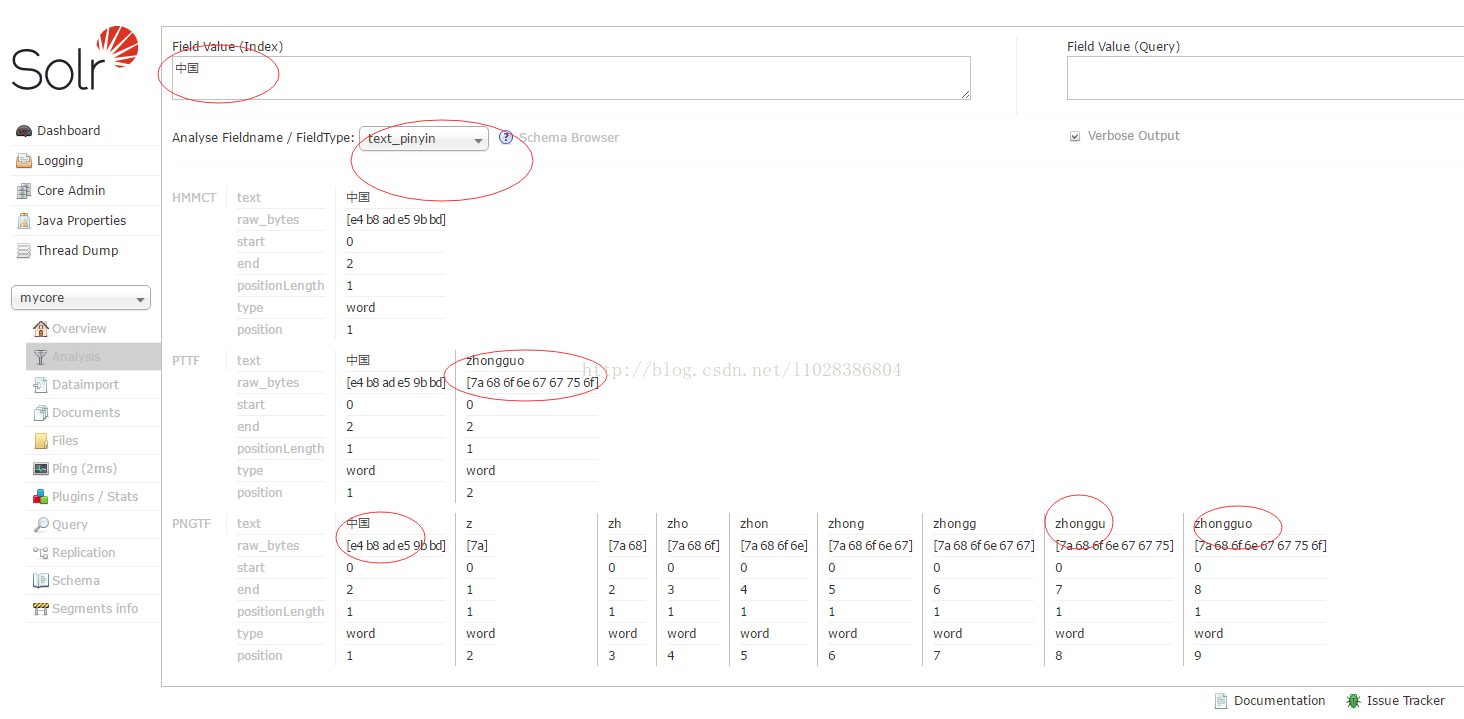Image resolution: width=1464 pixels, height=719 pixels.
Task: Click the Field Value (Index) text area
Action: [571, 78]
